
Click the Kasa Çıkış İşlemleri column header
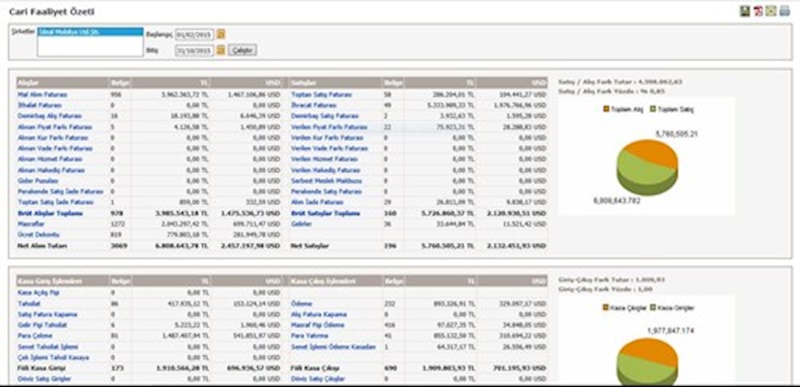pyautogui.click(x=336, y=281)
